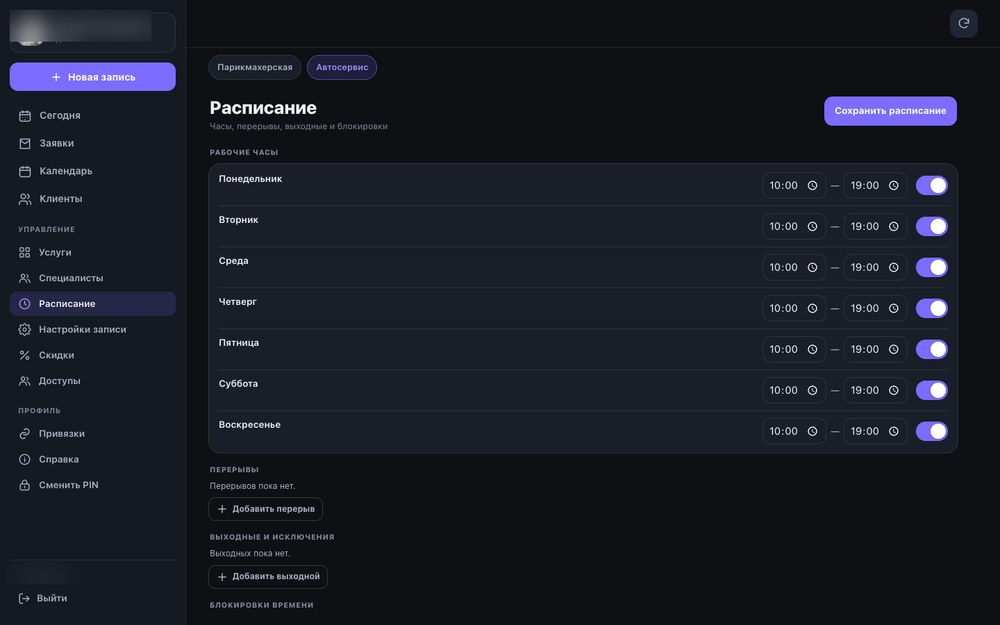Click the info icon next to Справка
The width and height of the screenshot is (1000, 625).
click(24, 459)
